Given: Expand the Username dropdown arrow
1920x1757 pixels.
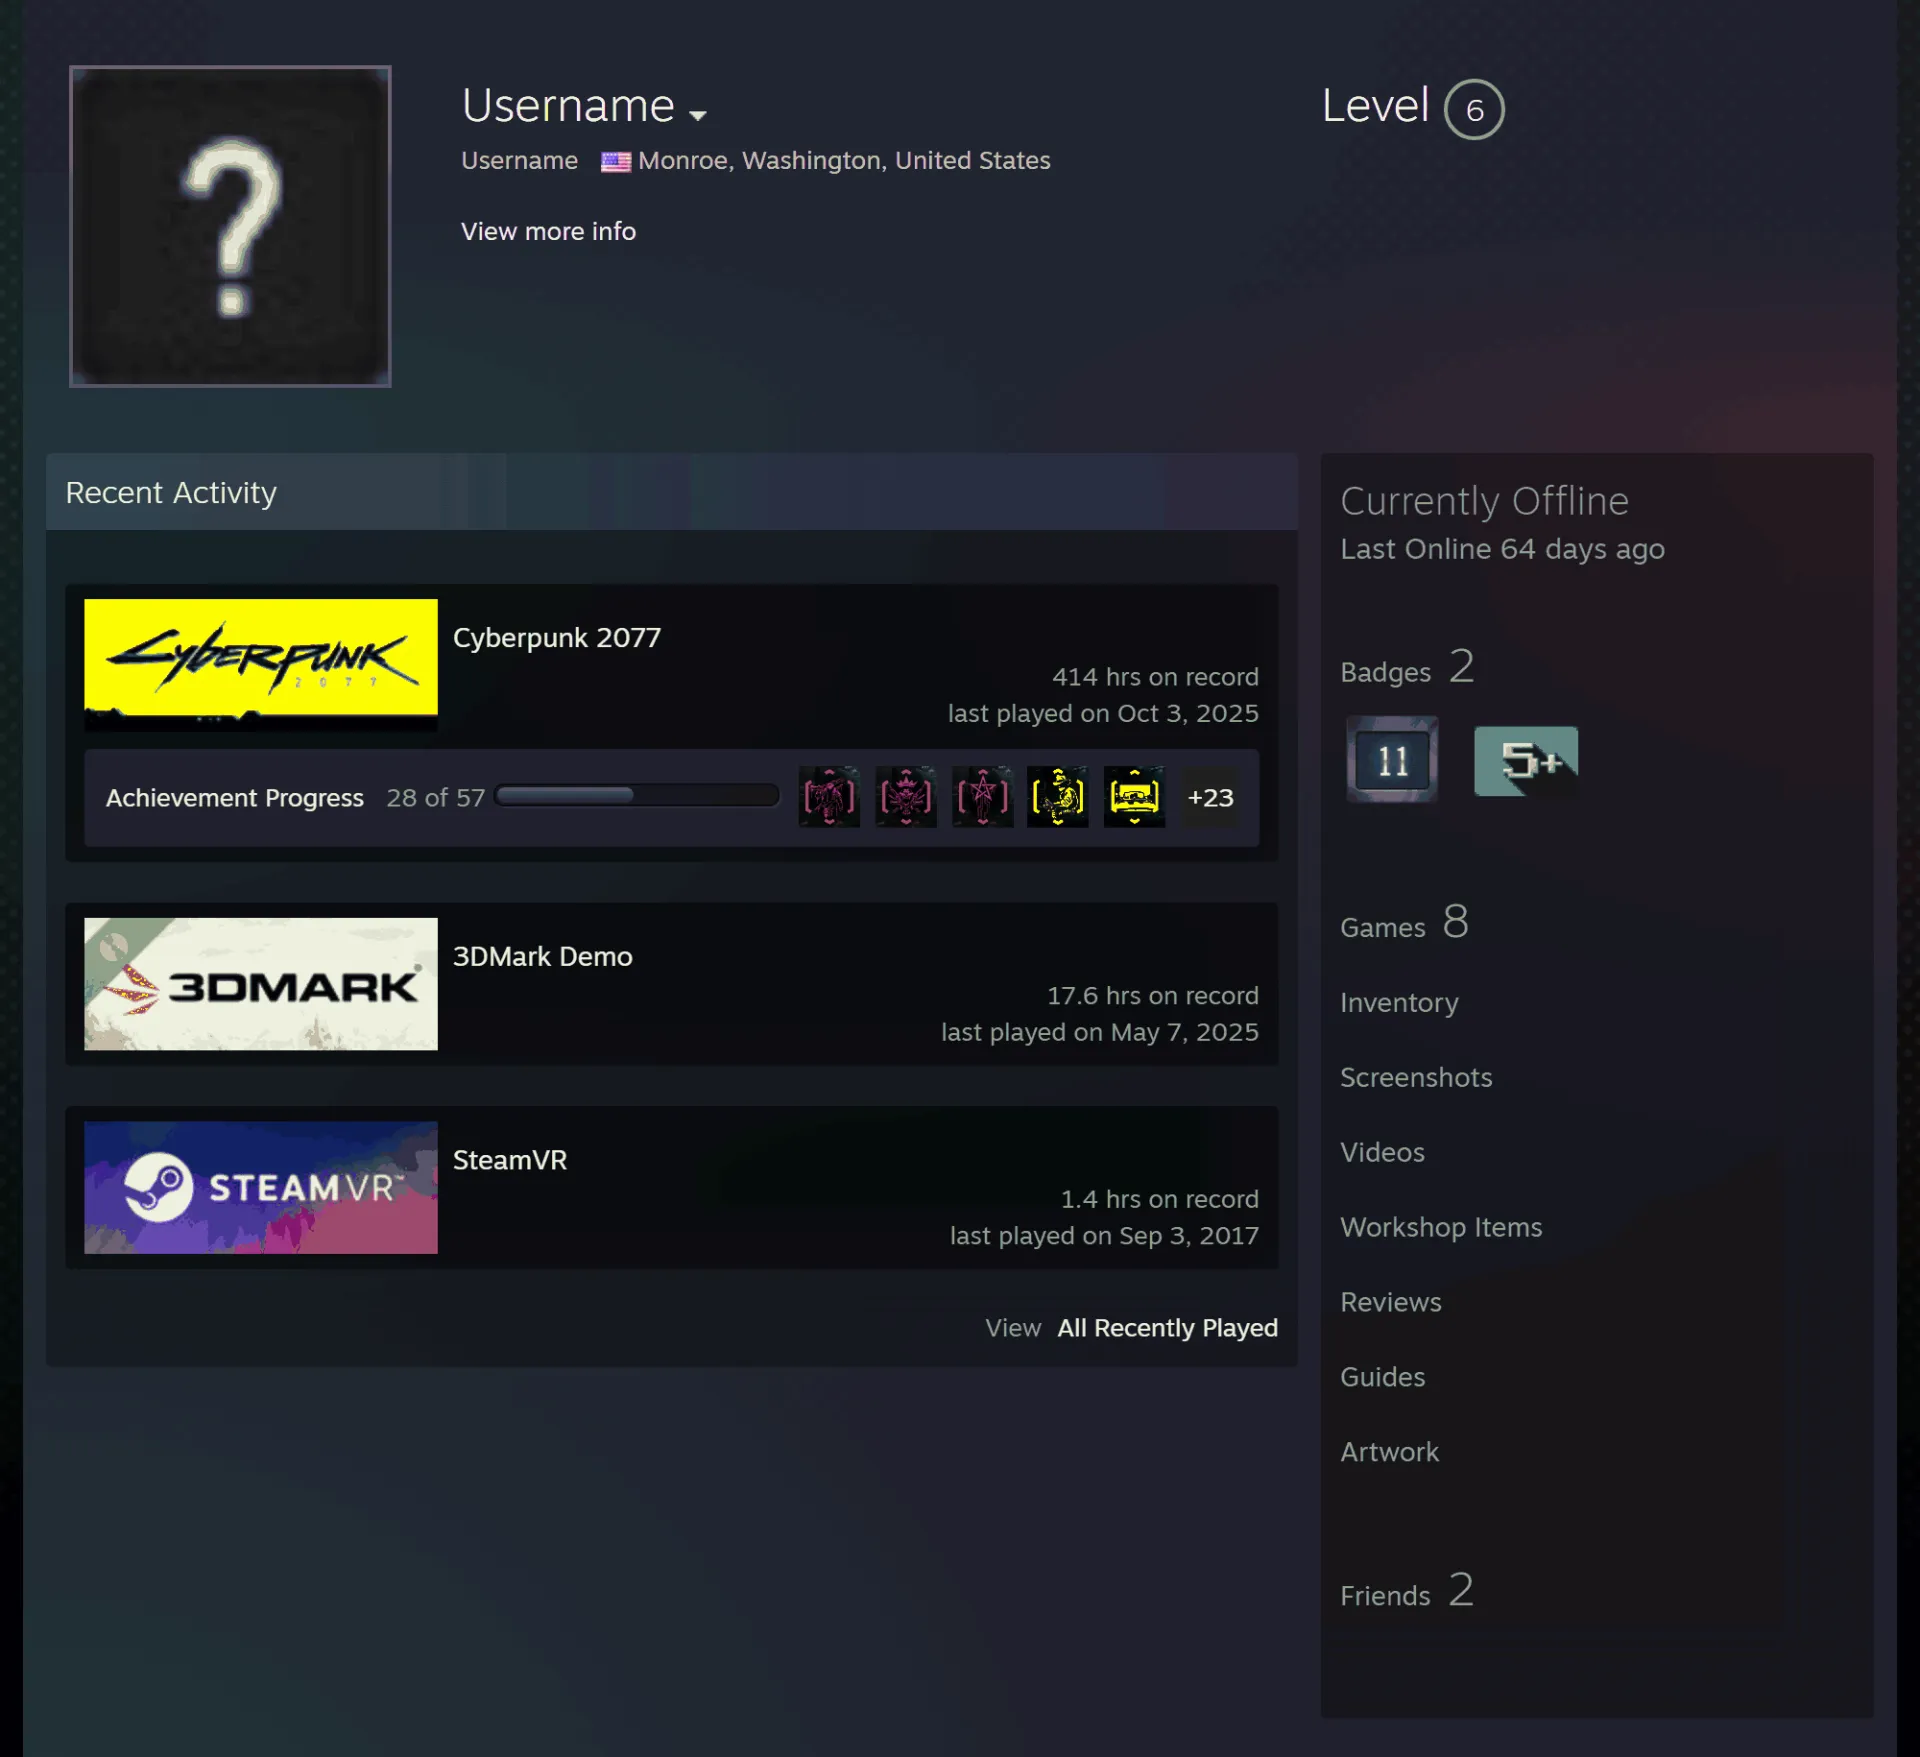Looking at the screenshot, I should pos(698,115).
